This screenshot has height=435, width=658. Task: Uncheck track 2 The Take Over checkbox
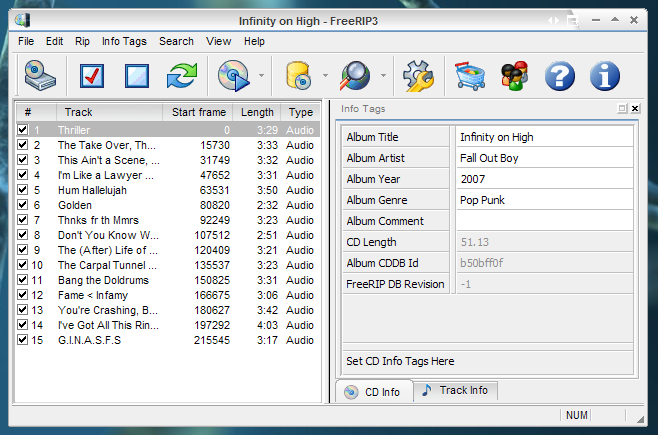click(x=23, y=145)
